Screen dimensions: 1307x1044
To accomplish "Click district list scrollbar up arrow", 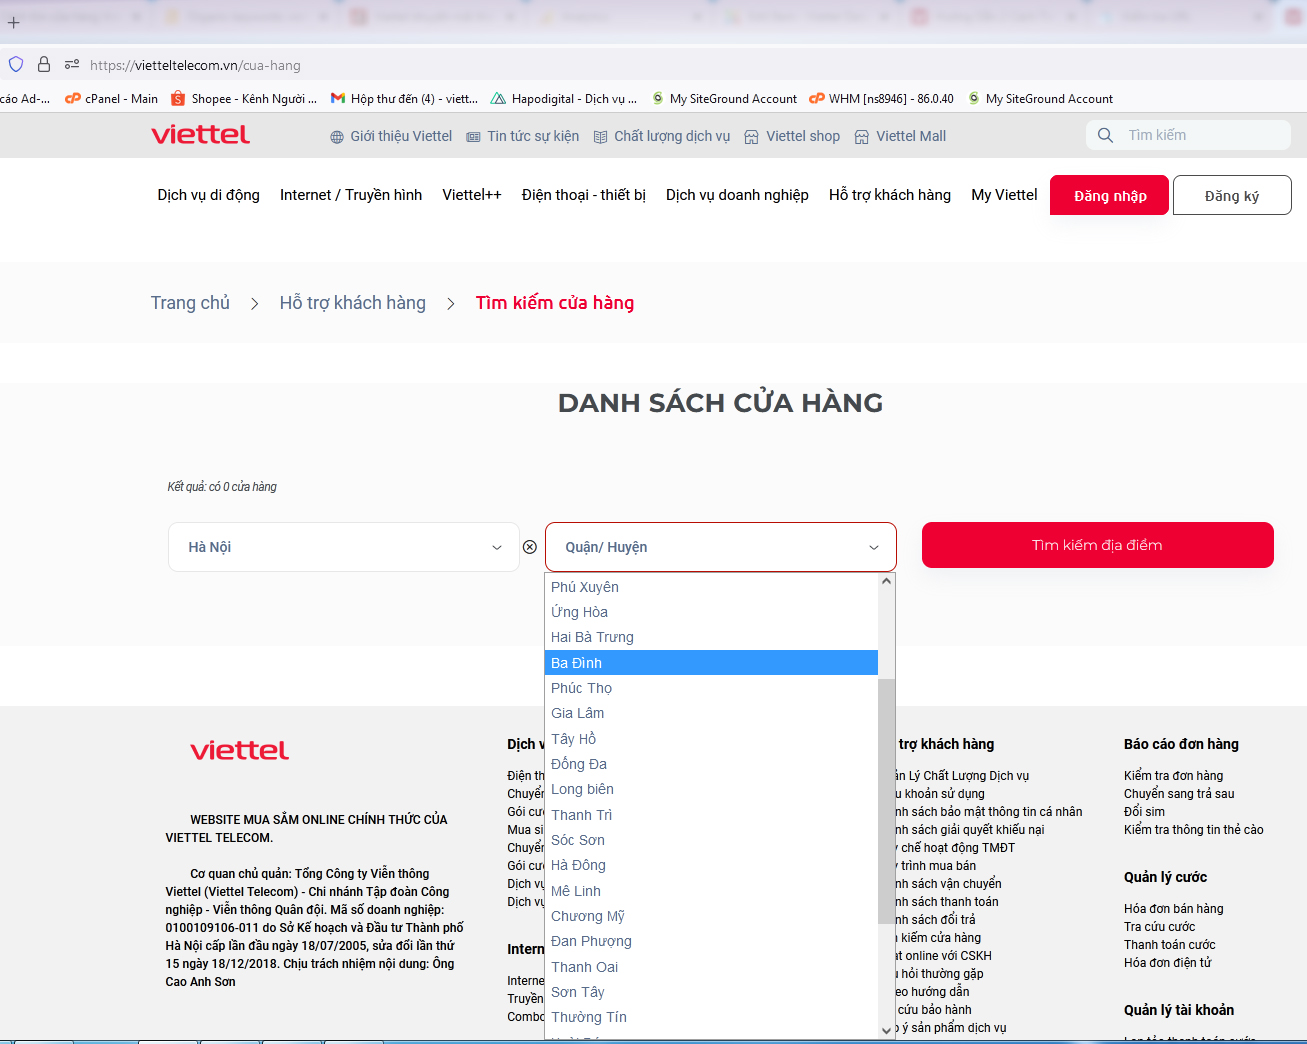I will click(886, 581).
